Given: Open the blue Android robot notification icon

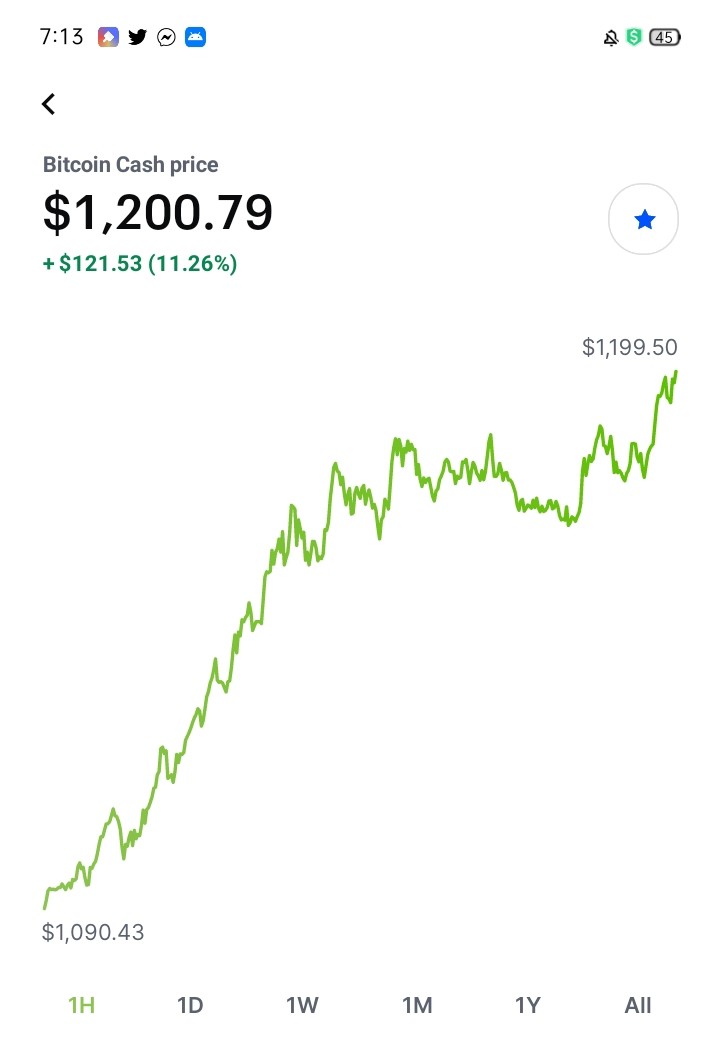Looking at the screenshot, I should [x=195, y=37].
